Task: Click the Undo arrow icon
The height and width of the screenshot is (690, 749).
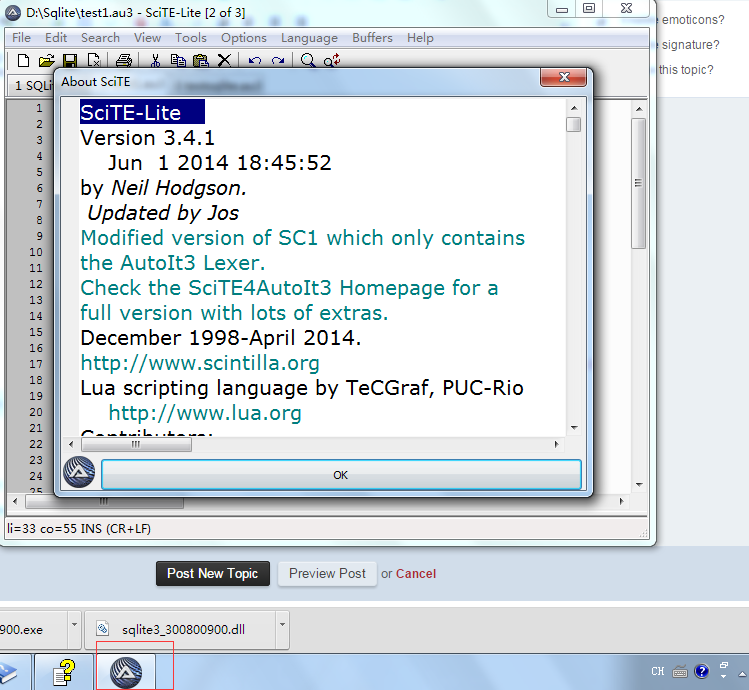Action: click(255, 61)
